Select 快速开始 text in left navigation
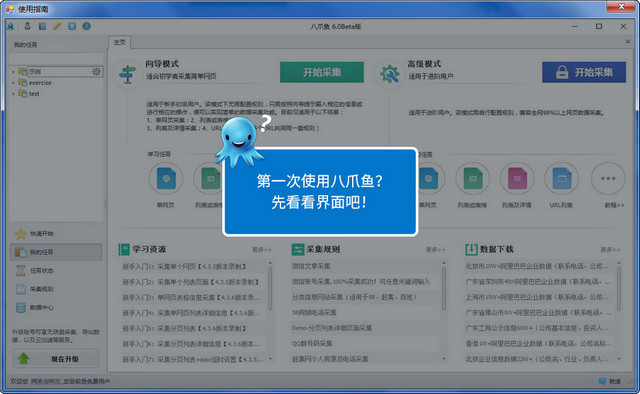The image size is (640, 394). pyautogui.click(x=42, y=234)
